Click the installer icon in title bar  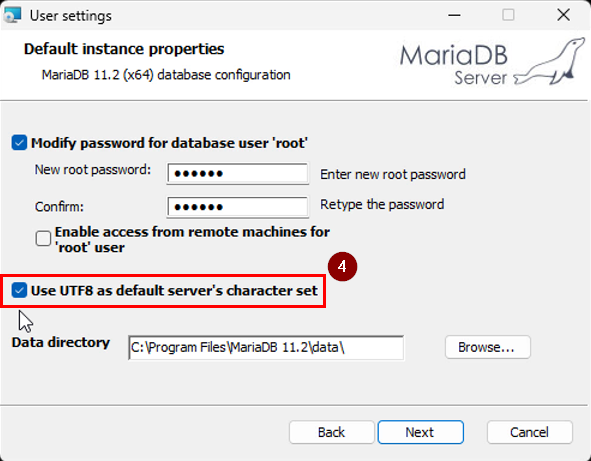(x=12, y=15)
